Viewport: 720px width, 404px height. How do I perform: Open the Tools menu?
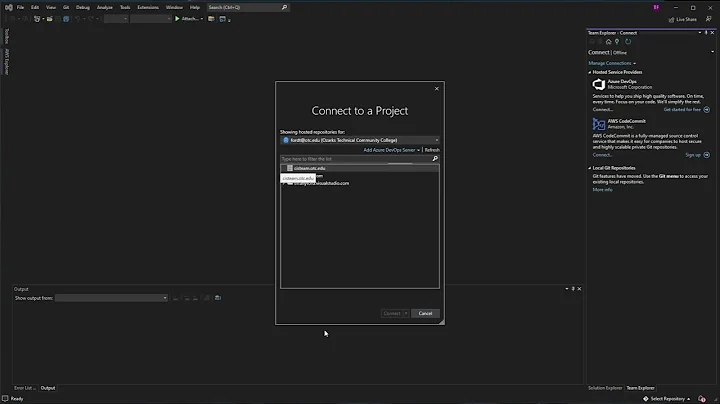tap(125, 7)
